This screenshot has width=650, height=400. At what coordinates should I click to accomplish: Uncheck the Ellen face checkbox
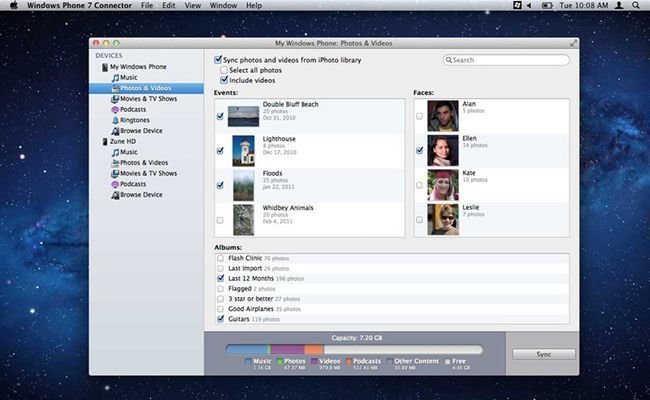[420, 150]
